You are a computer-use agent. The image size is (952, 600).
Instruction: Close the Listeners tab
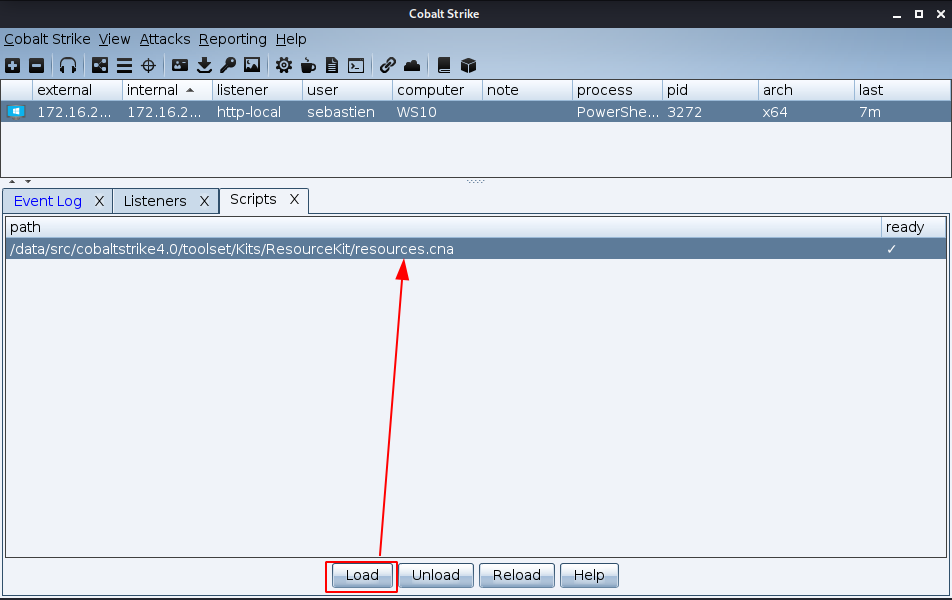(x=204, y=201)
